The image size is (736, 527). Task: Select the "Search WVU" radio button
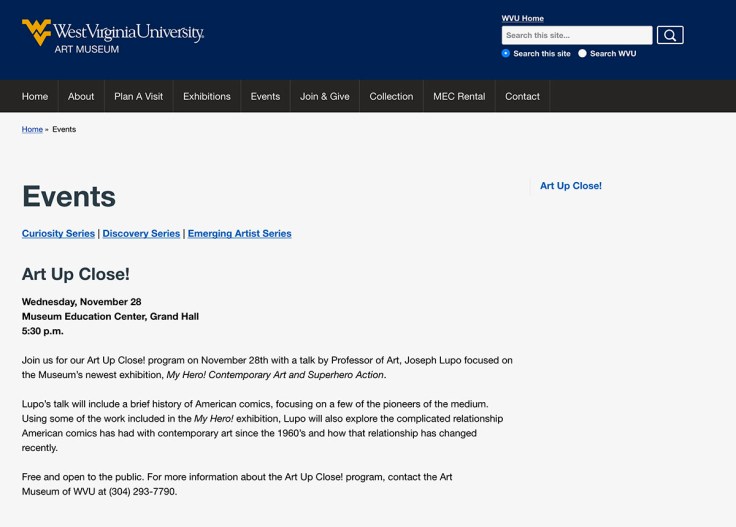[x=582, y=53]
